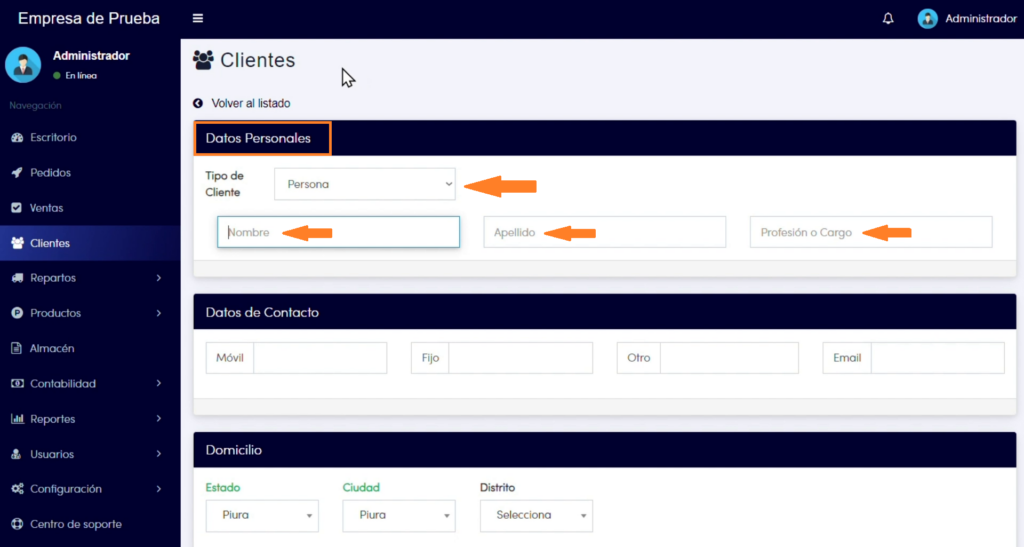
Task: Open the Ciudad dropdown showing Piura
Action: (x=399, y=516)
